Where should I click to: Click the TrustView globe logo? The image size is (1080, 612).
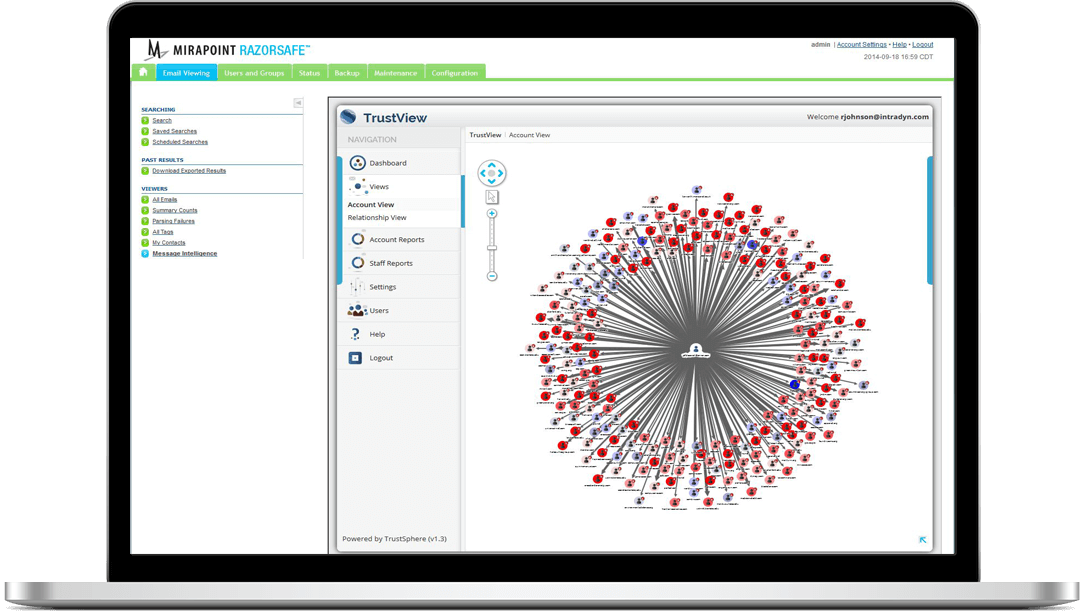(349, 117)
